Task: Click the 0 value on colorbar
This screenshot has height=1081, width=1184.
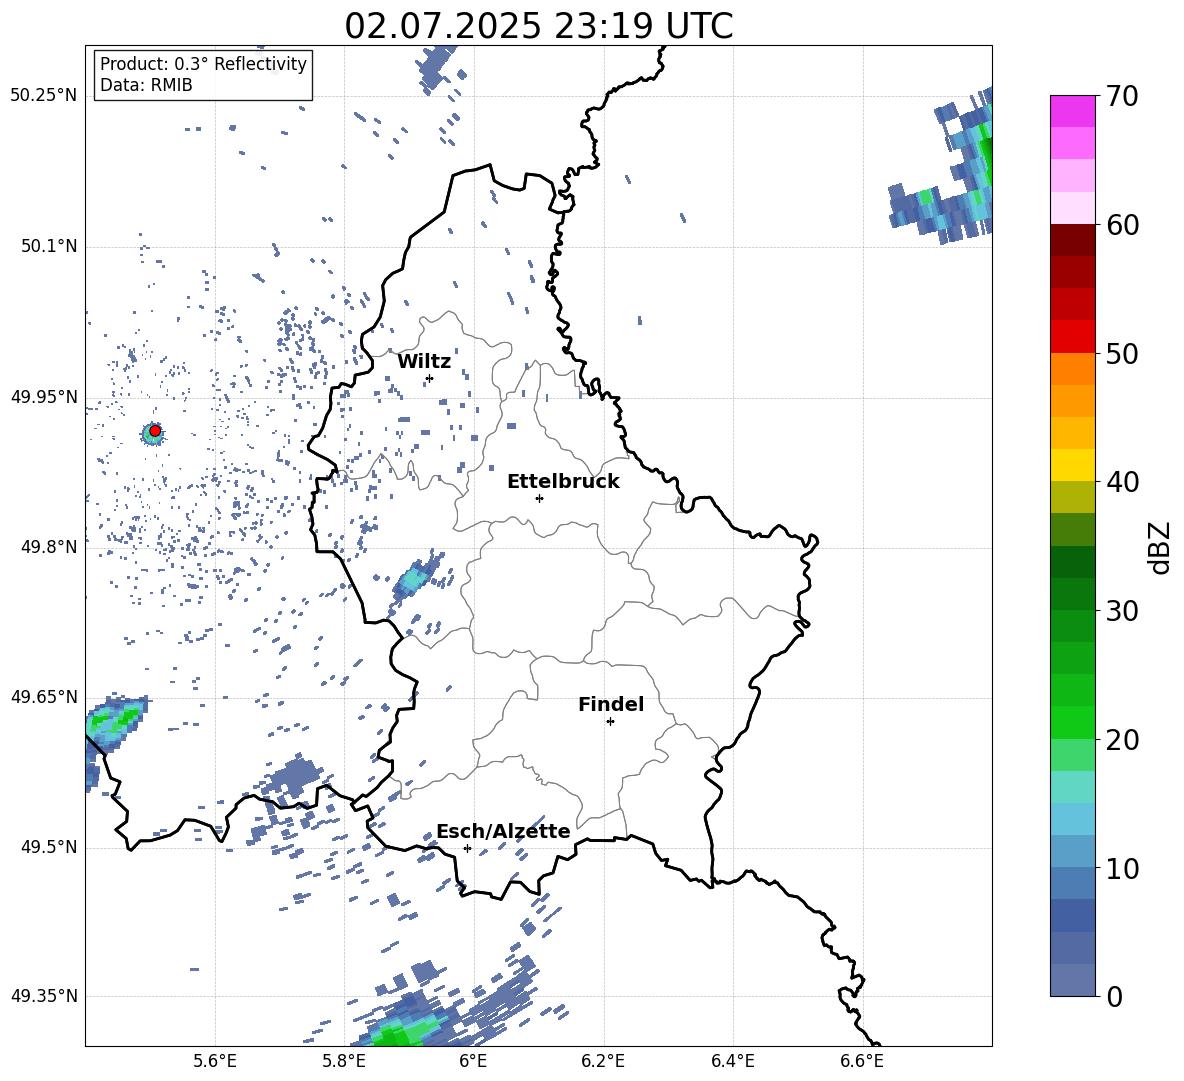Action: [1114, 997]
